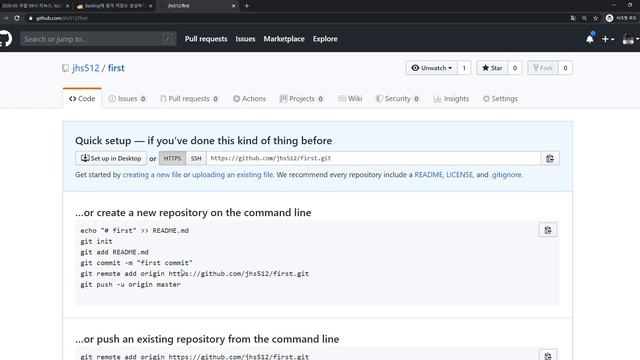Click Set up in Desktop button
The height and width of the screenshot is (360, 640).
click(x=111, y=158)
